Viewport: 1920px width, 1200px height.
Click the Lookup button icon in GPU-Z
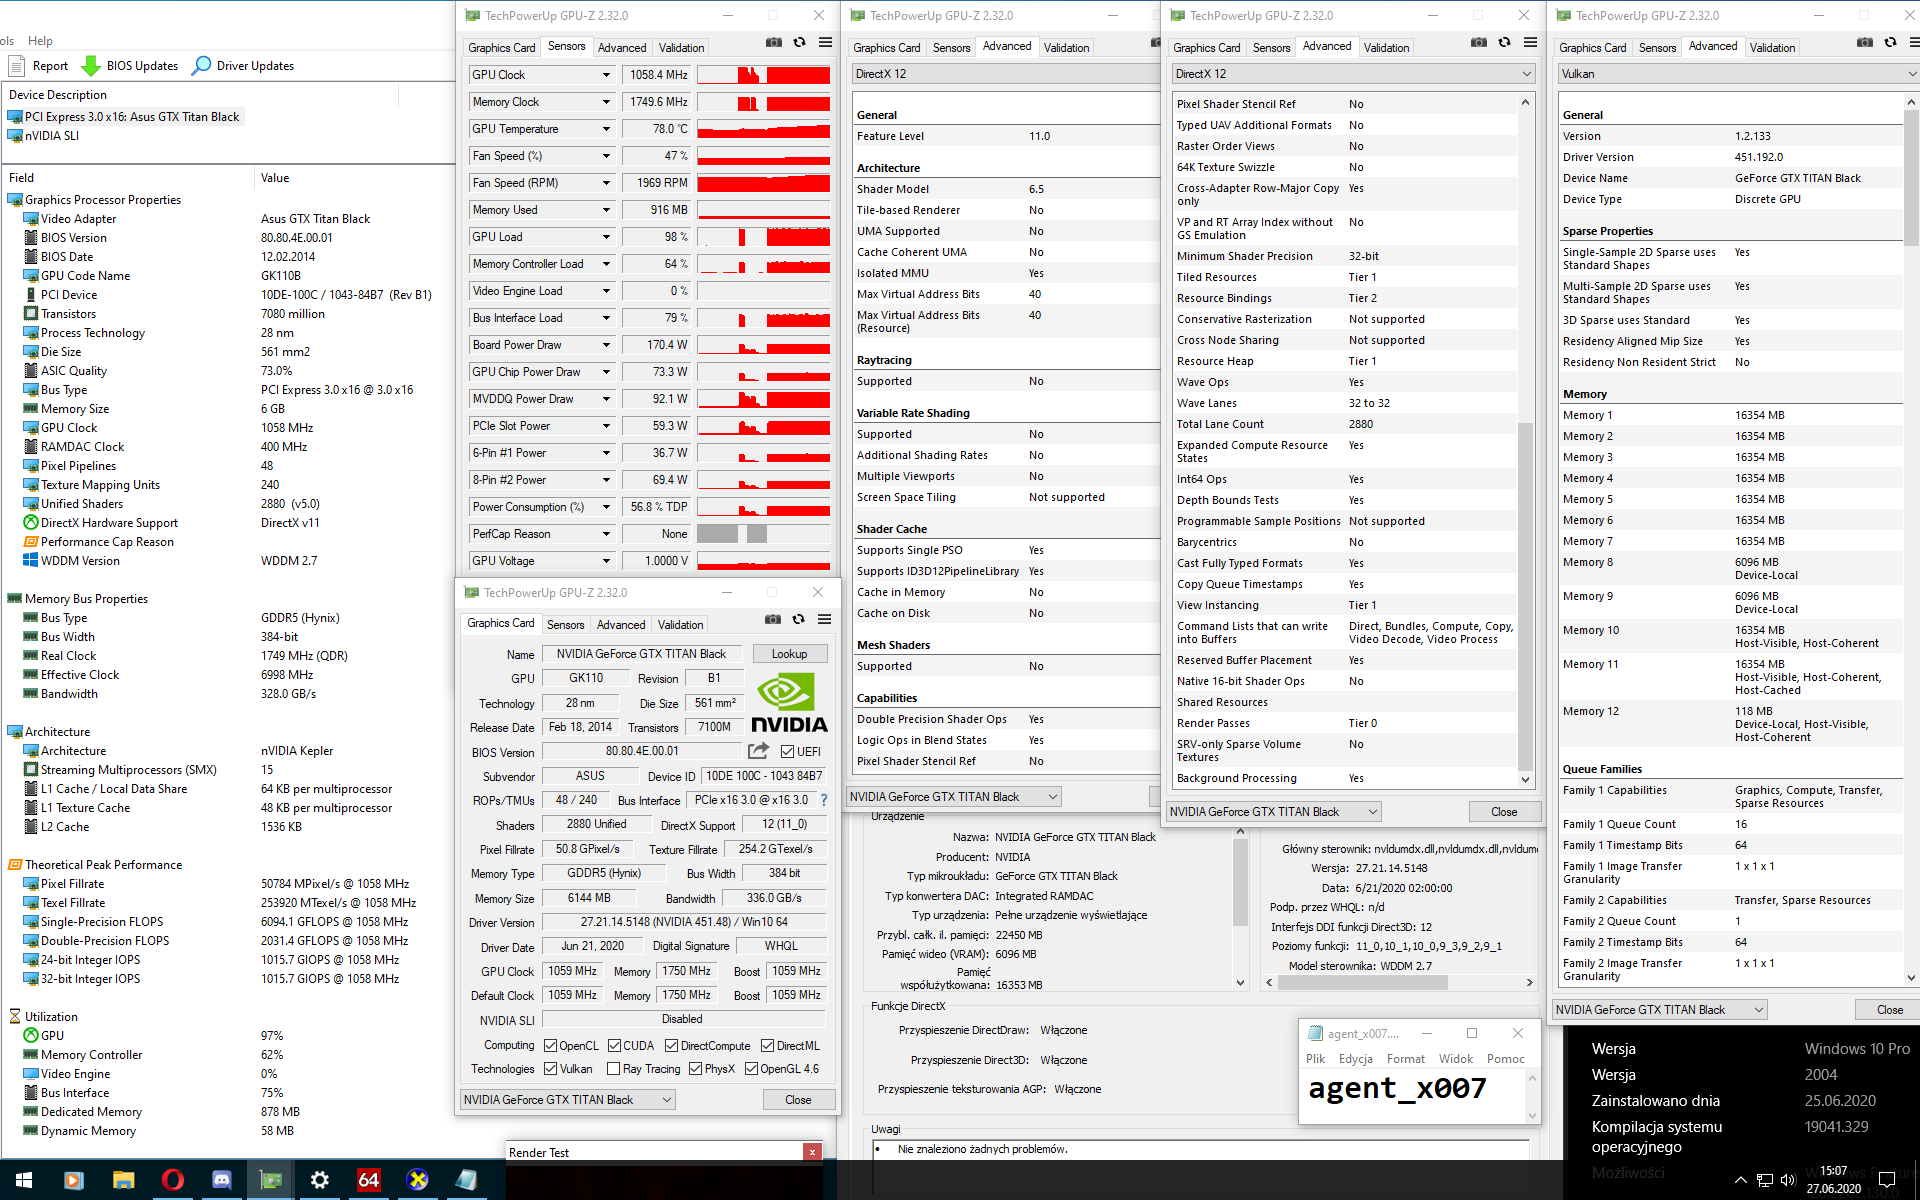pyautogui.click(x=791, y=653)
